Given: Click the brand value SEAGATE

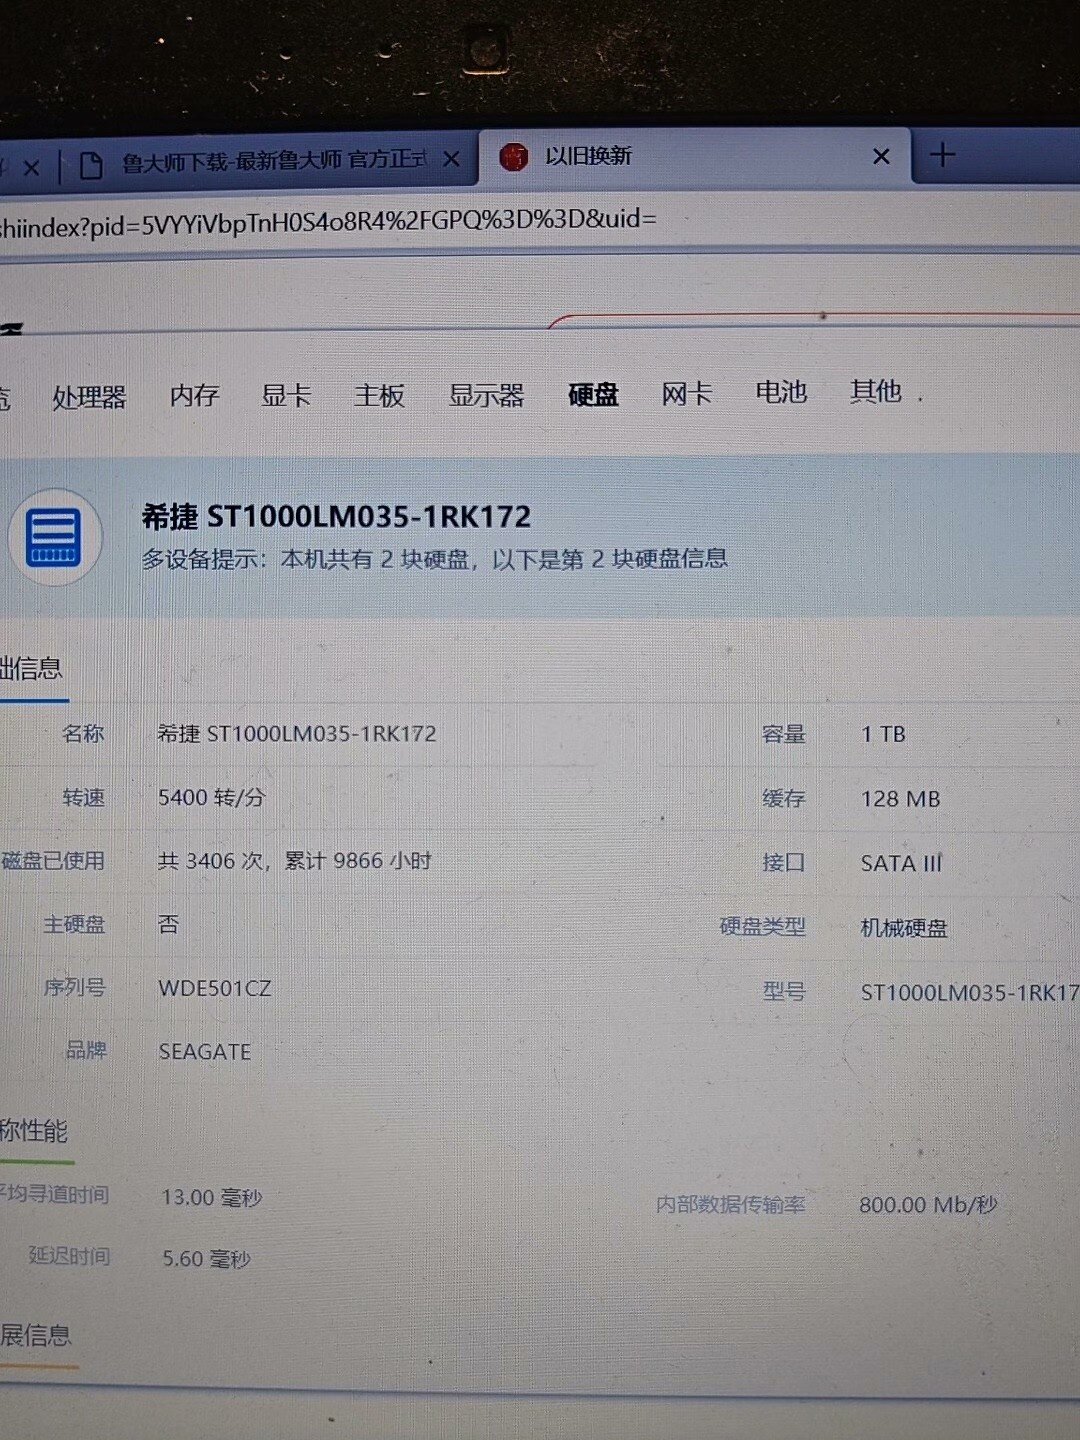Looking at the screenshot, I should [205, 1052].
